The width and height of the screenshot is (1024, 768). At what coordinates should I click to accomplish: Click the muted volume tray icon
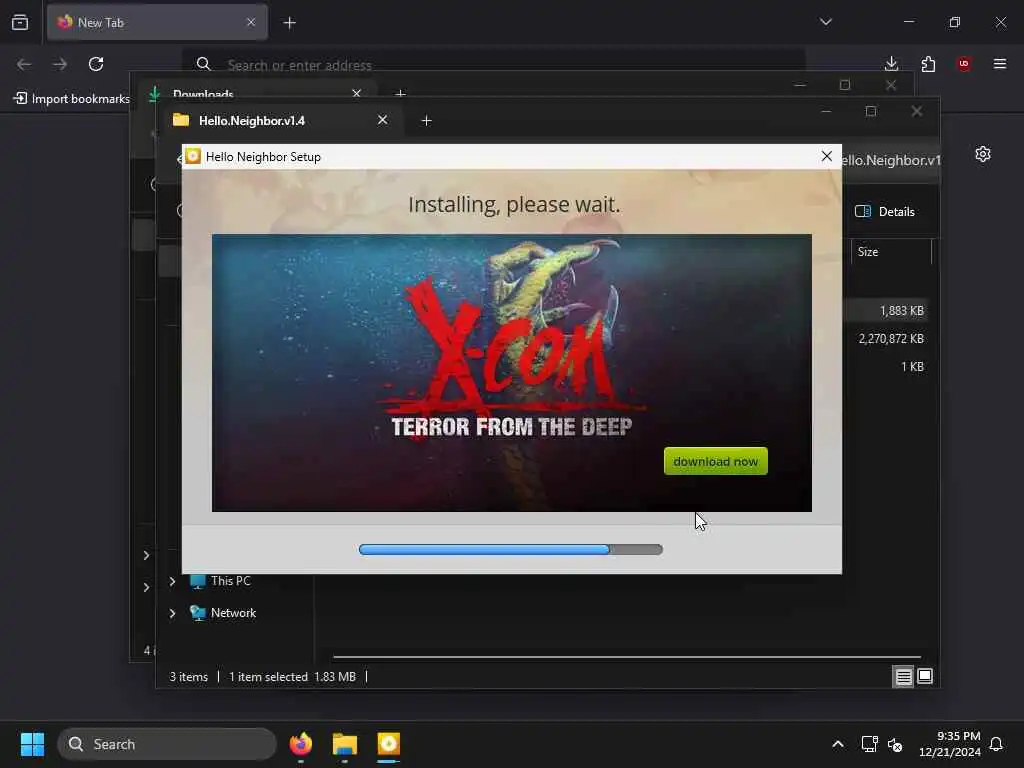click(x=895, y=744)
